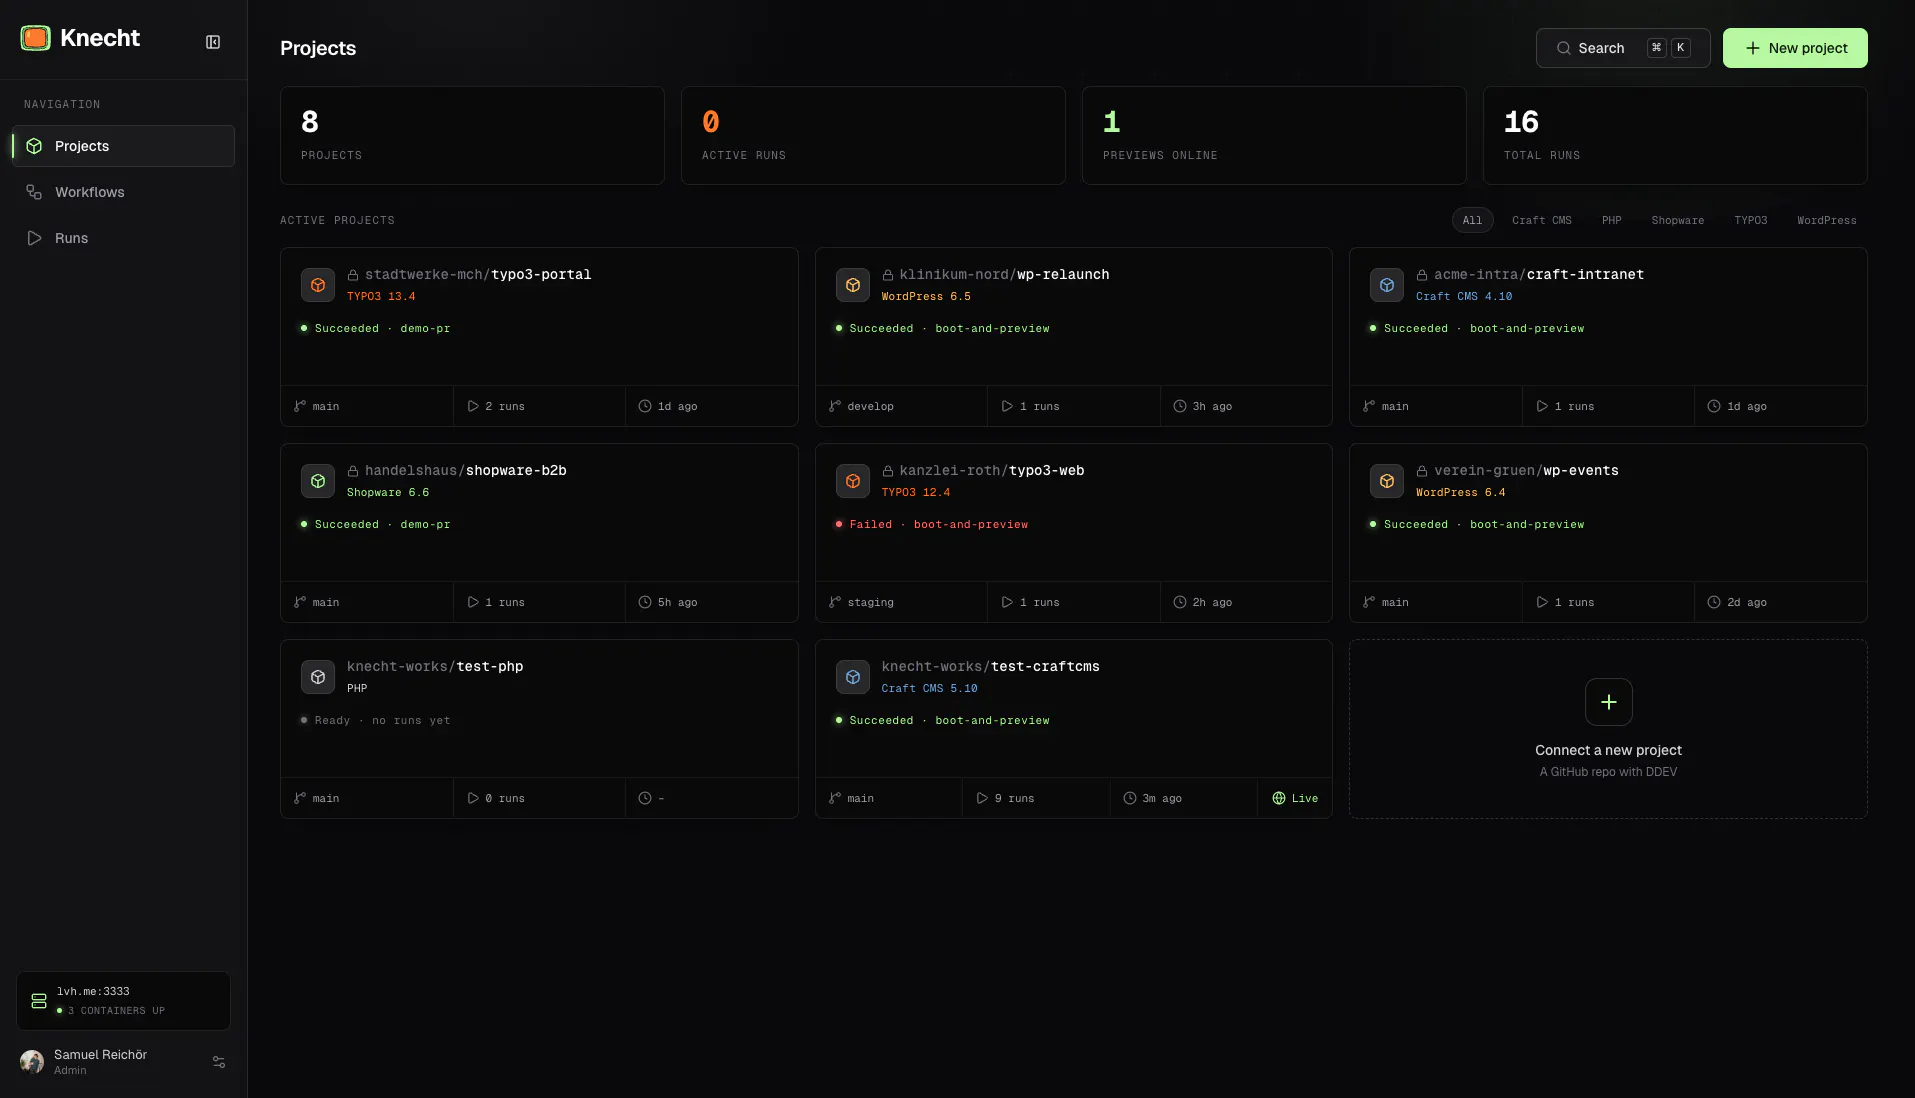Click the Knecht logo icon
Image resolution: width=1915 pixels, height=1098 pixels.
point(35,38)
